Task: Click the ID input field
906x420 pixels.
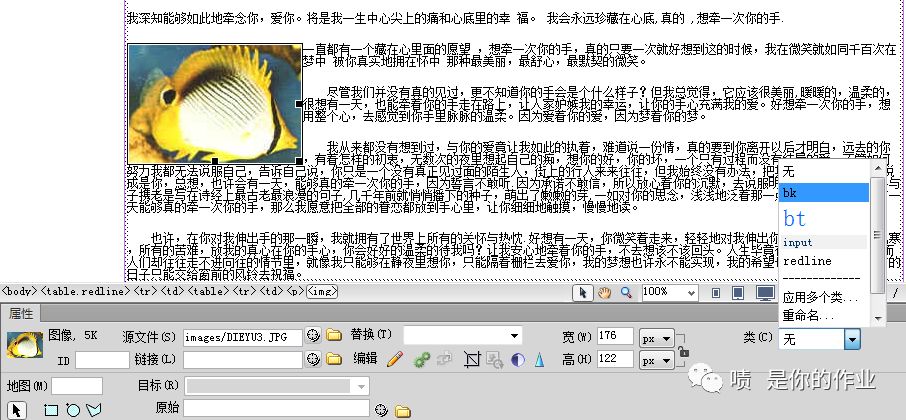Action: [x=102, y=360]
